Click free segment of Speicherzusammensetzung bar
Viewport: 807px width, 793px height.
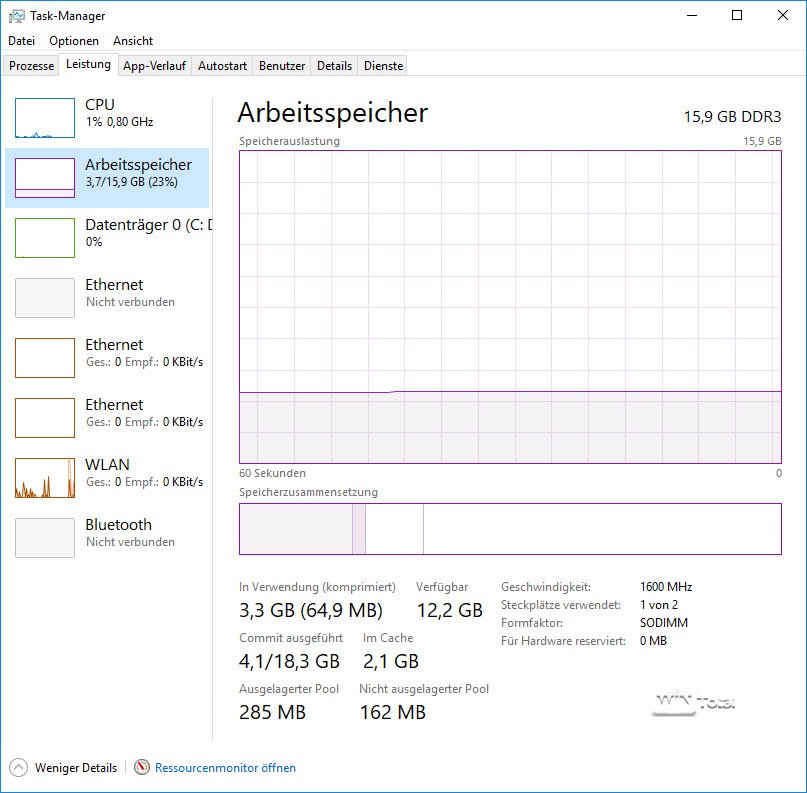[602, 529]
